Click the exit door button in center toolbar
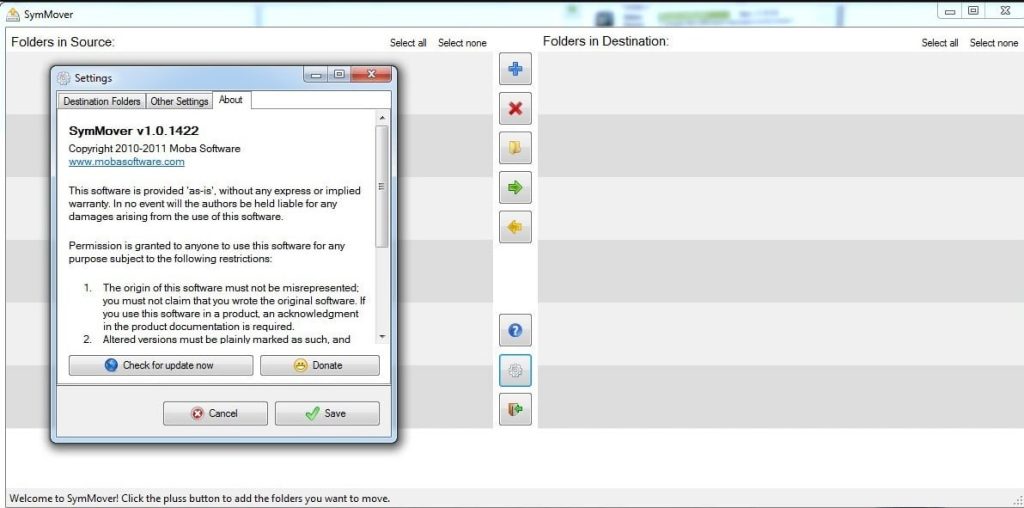Image resolution: width=1024 pixels, height=508 pixels. coord(515,409)
